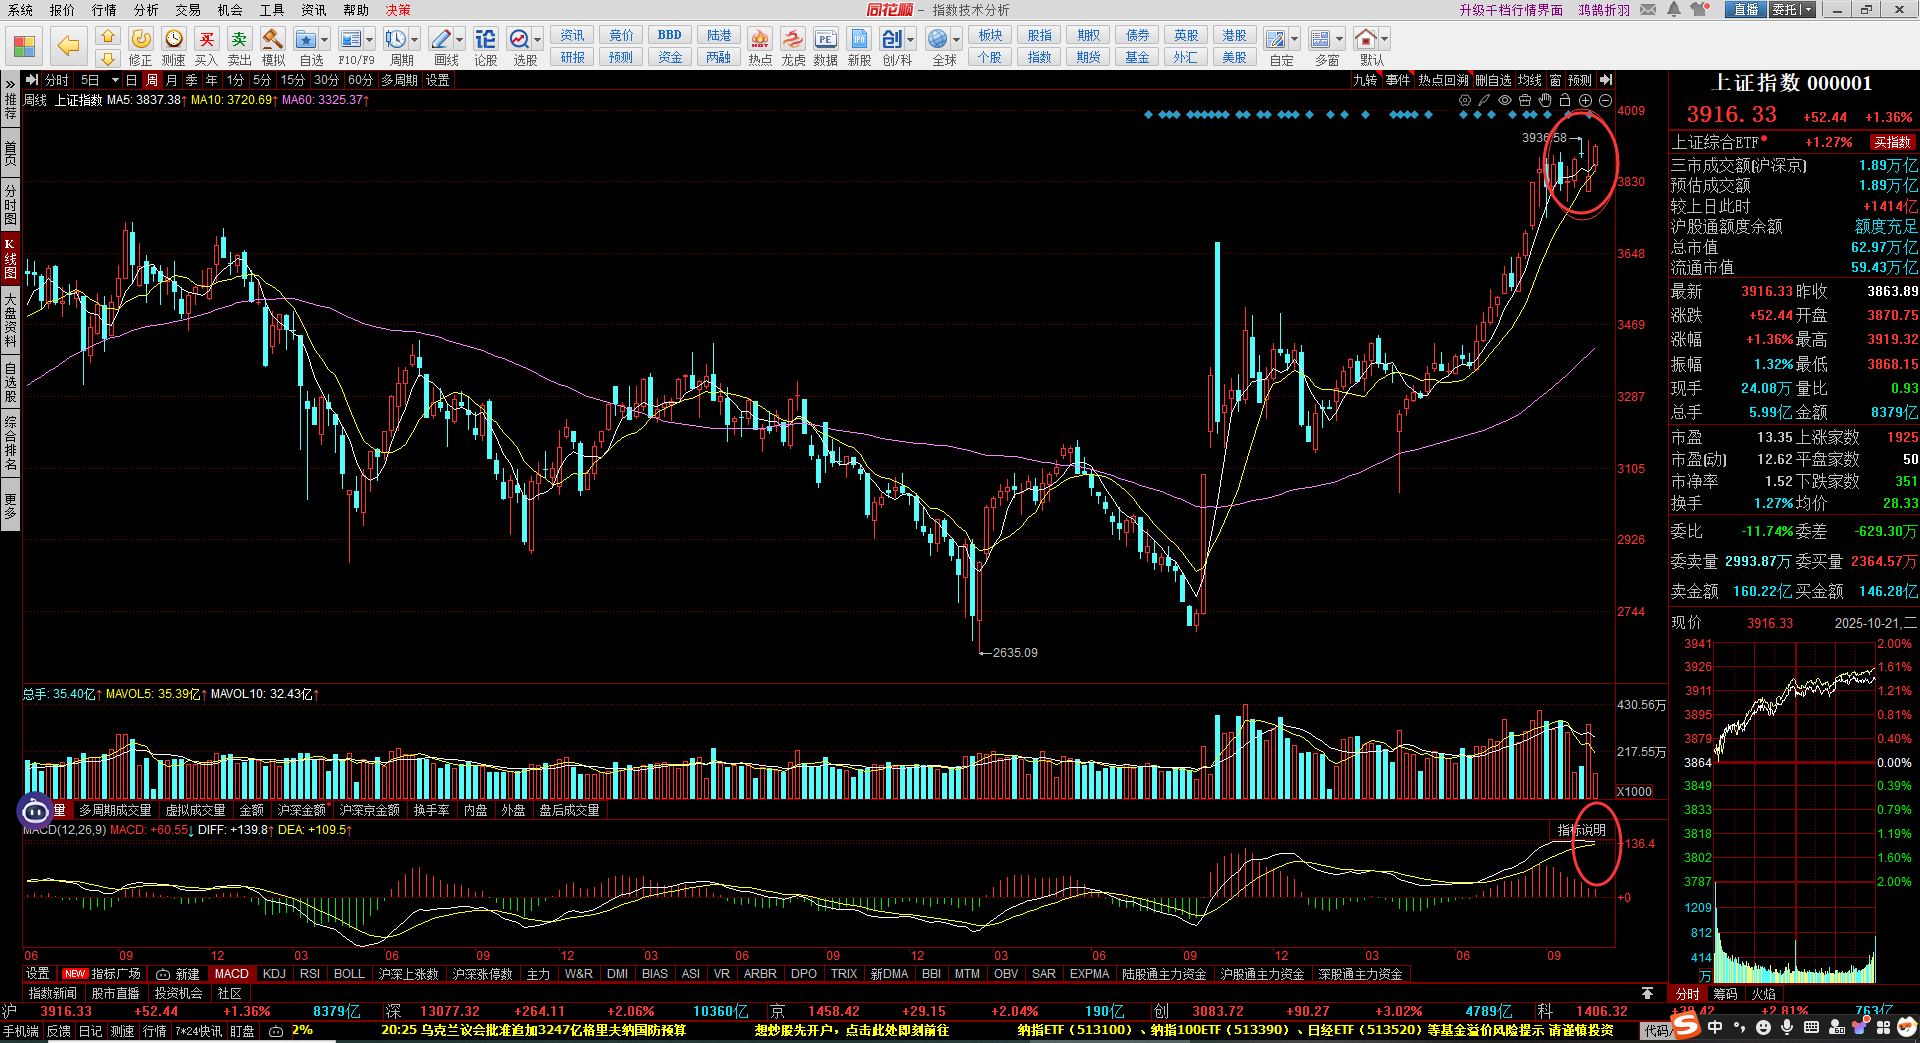Switch chart period to 15分
The image size is (1920, 1043).
coord(293,80)
